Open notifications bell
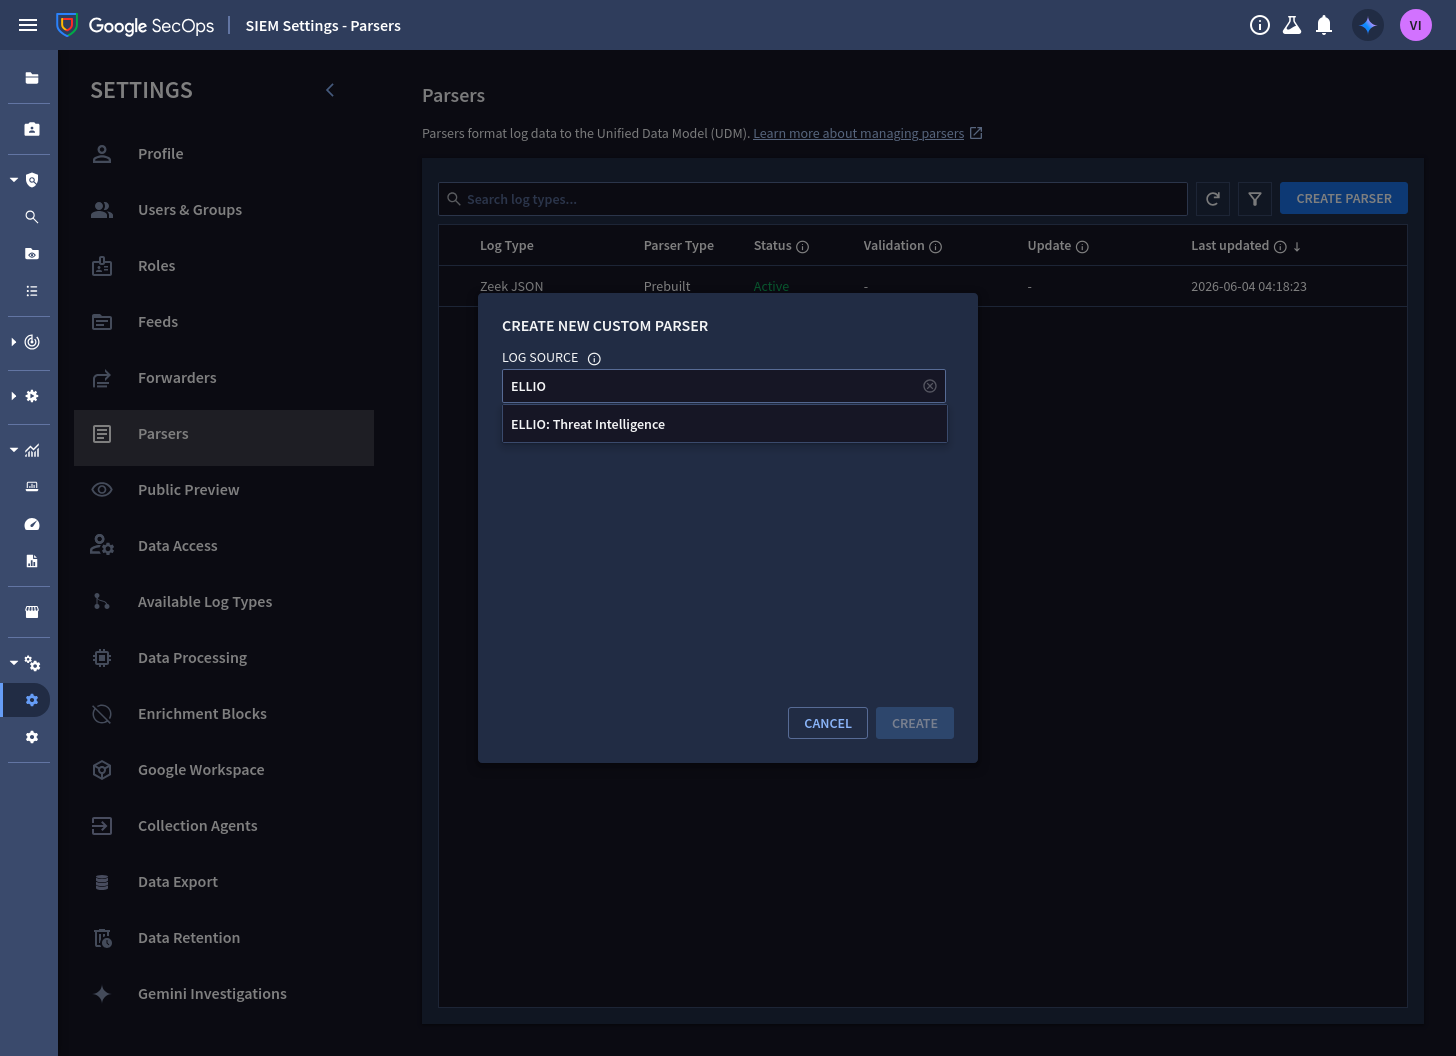Screen dimensions: 1456x1056 pos(1324,25)
